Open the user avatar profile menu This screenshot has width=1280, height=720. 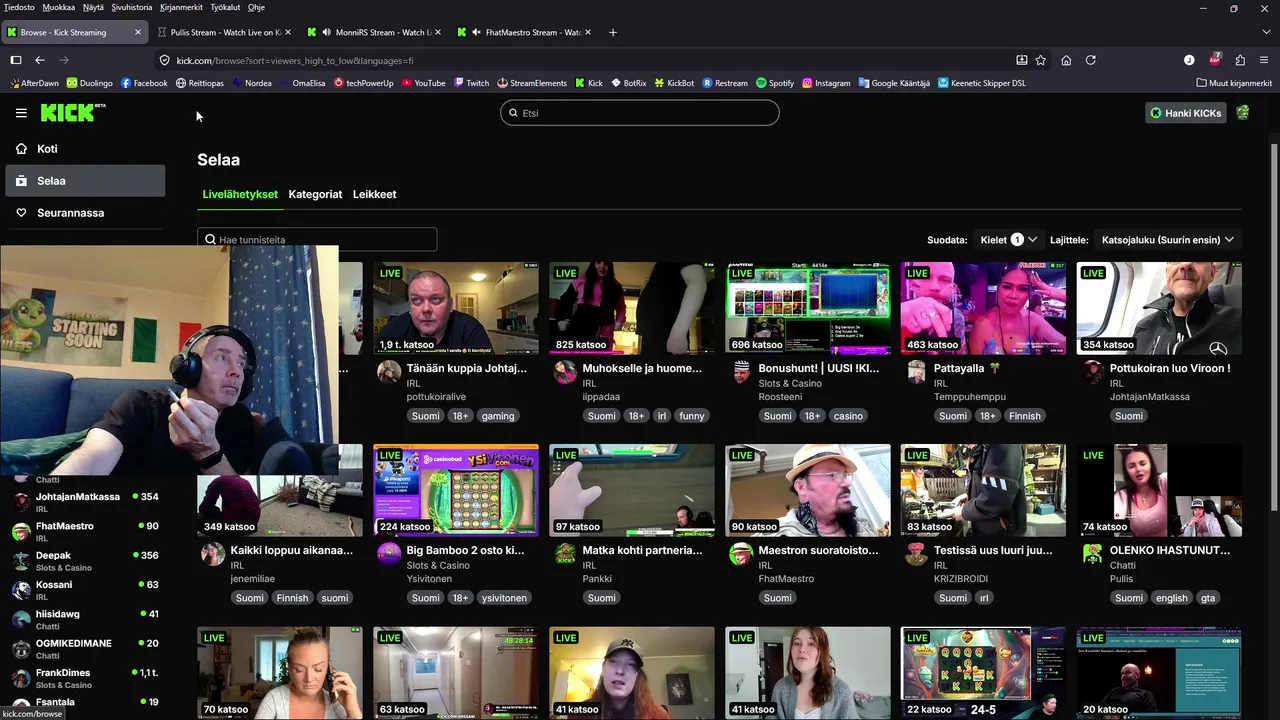(1243, 113)
